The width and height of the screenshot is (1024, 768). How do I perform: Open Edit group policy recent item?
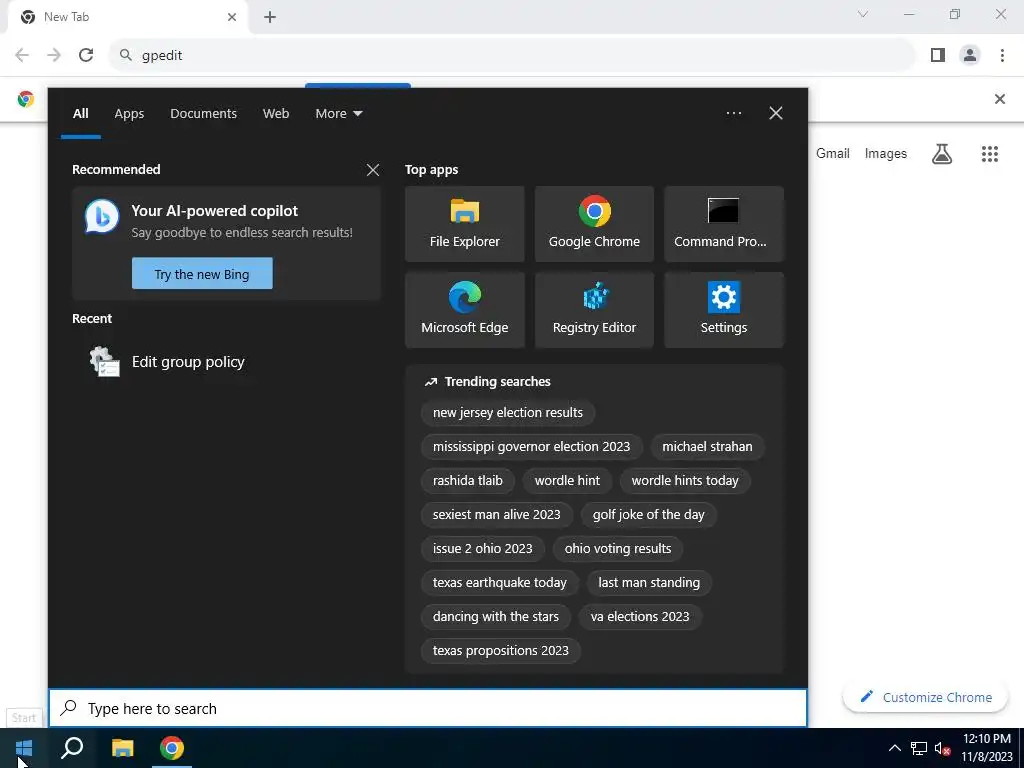pos(226,362)
